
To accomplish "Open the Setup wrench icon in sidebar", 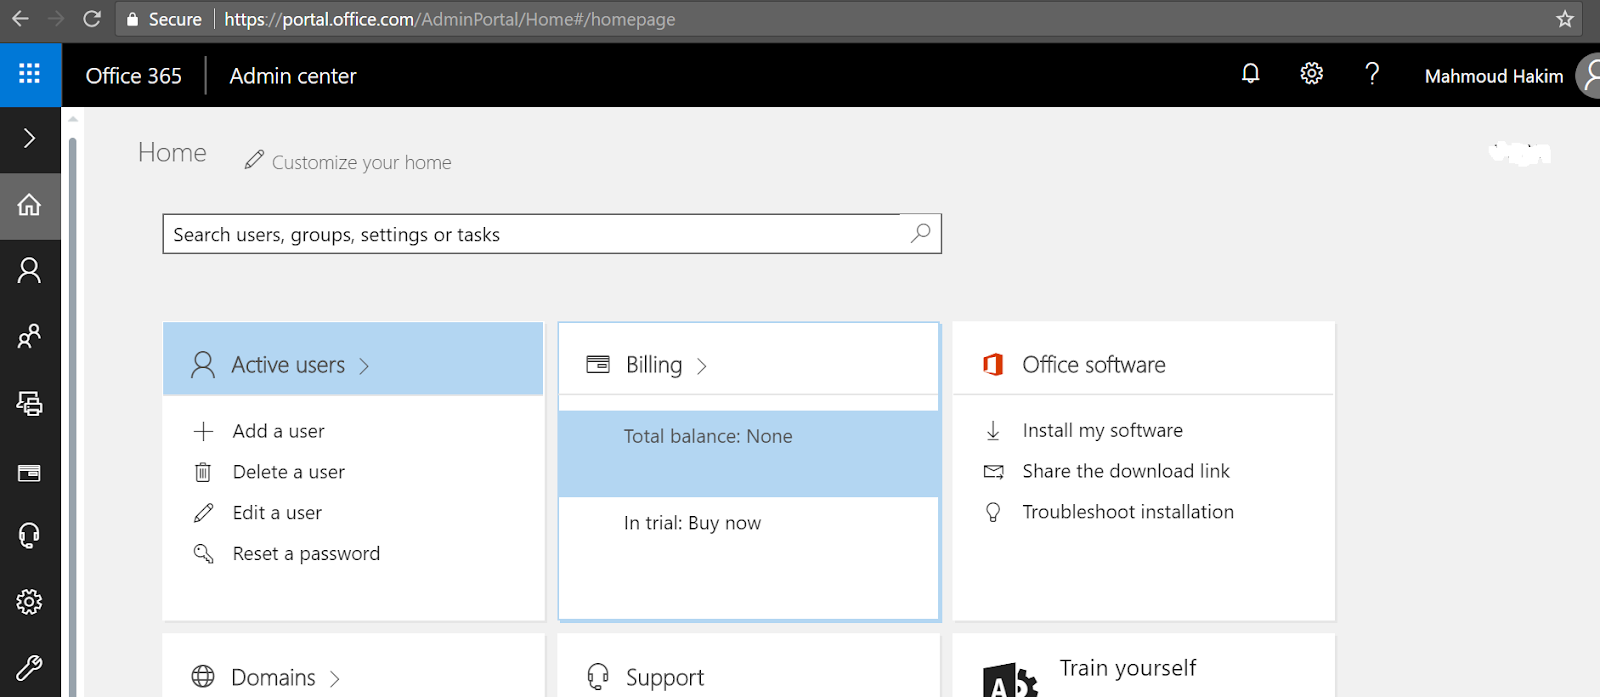I will tap(30, 667).
